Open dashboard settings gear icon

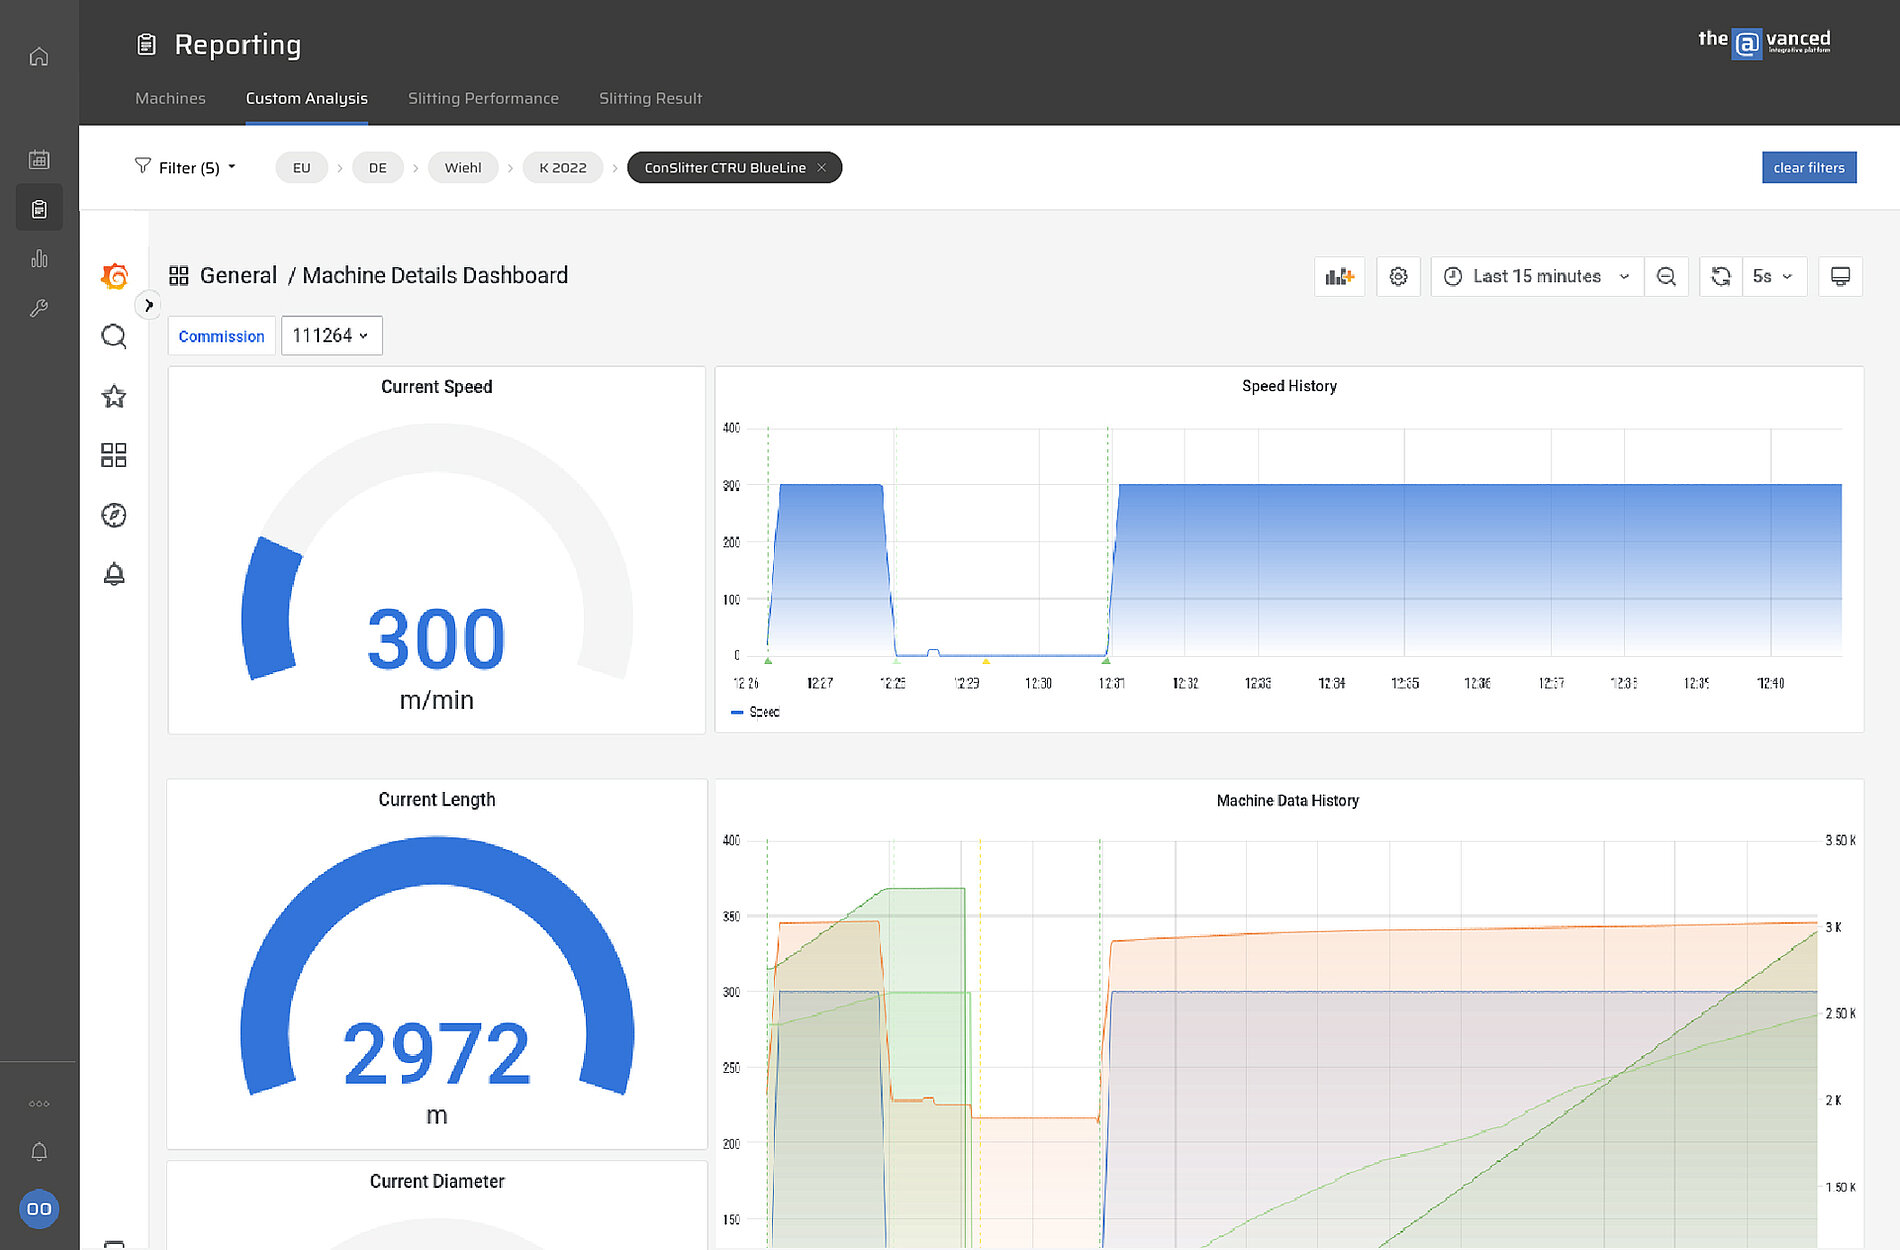coord(1398,277)
